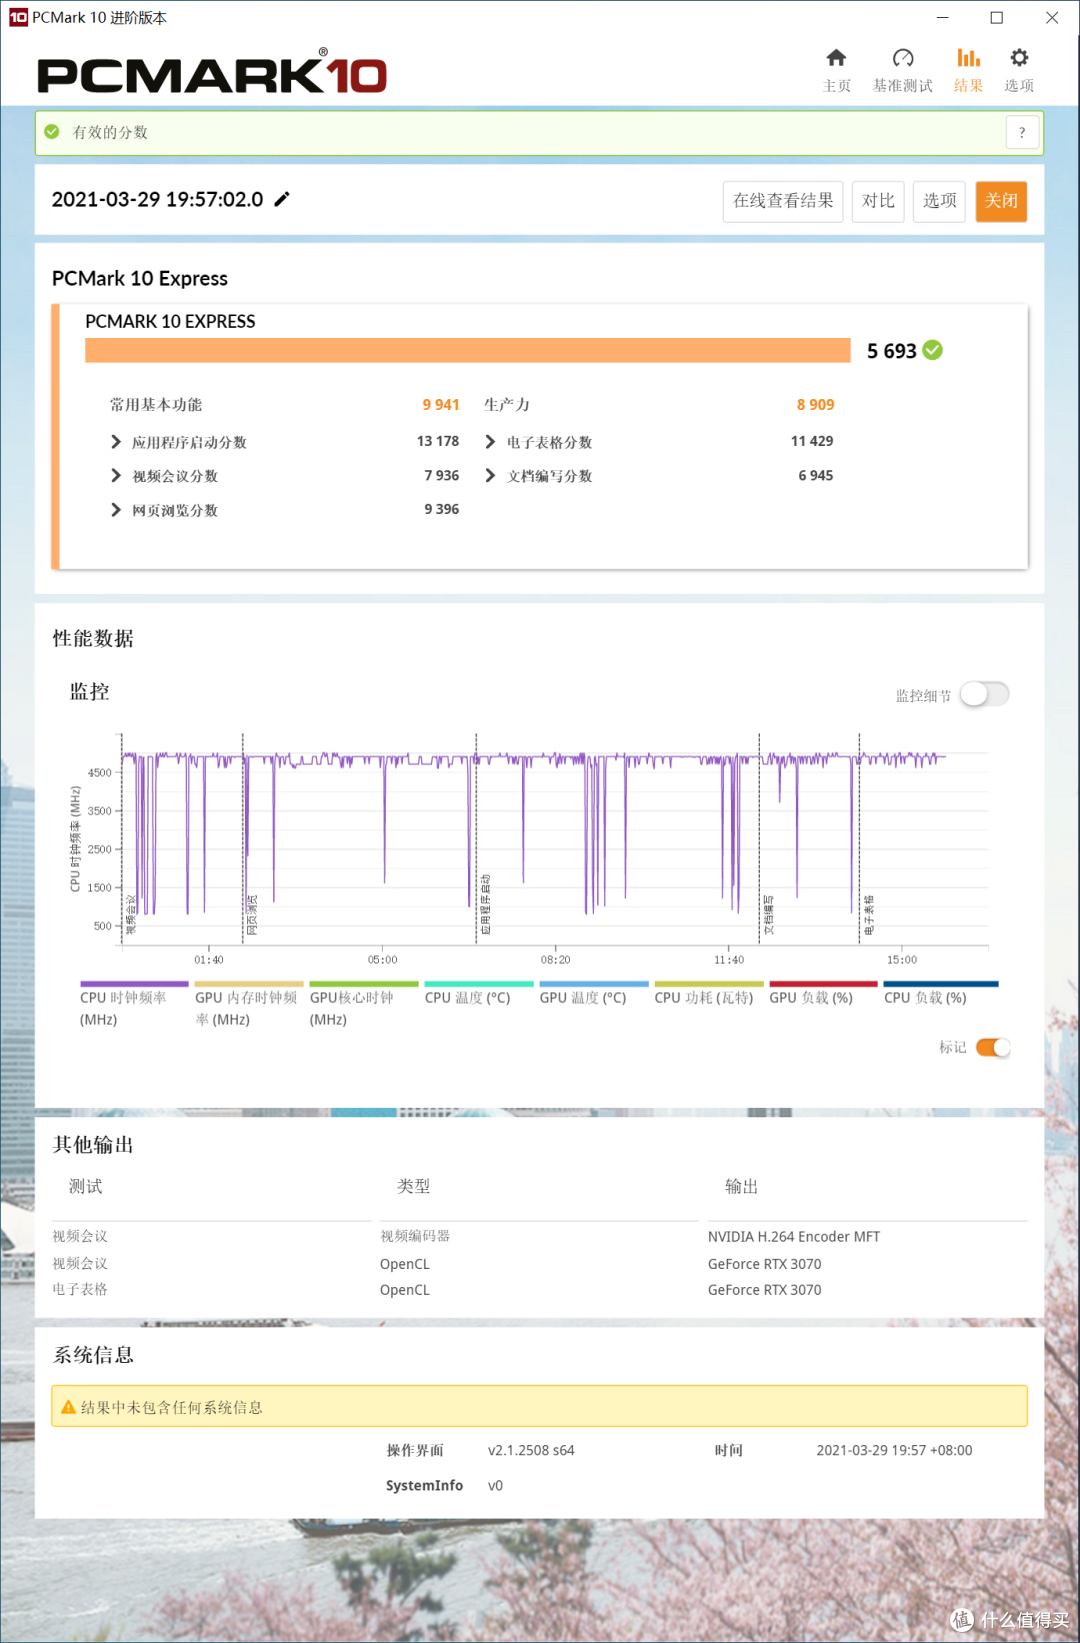Click the essentials score value 9 941
The image size is (1080, 1643).
click(441, 404)
